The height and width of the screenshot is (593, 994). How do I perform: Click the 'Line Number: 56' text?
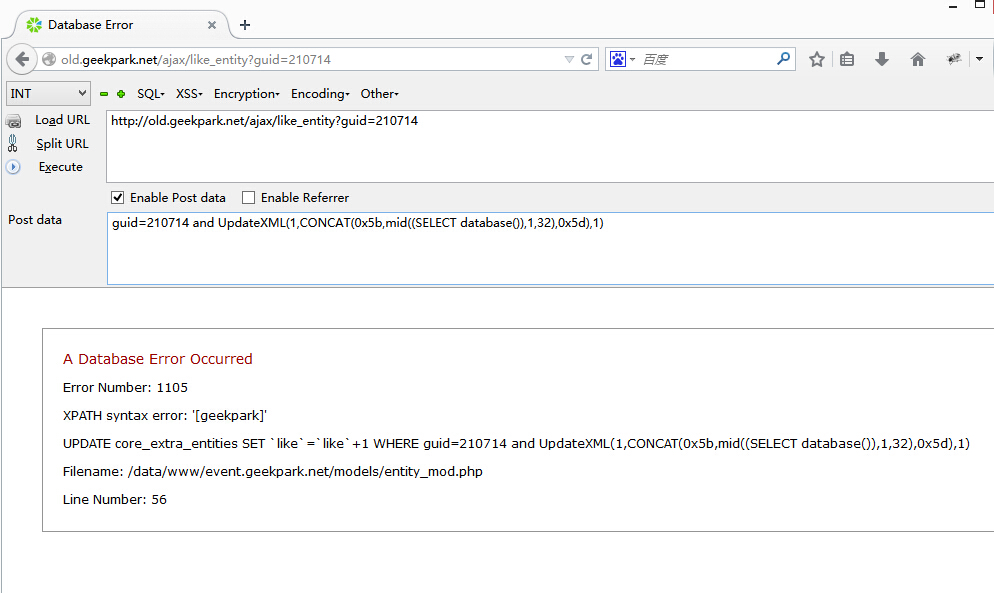click(x=115, y=499)
